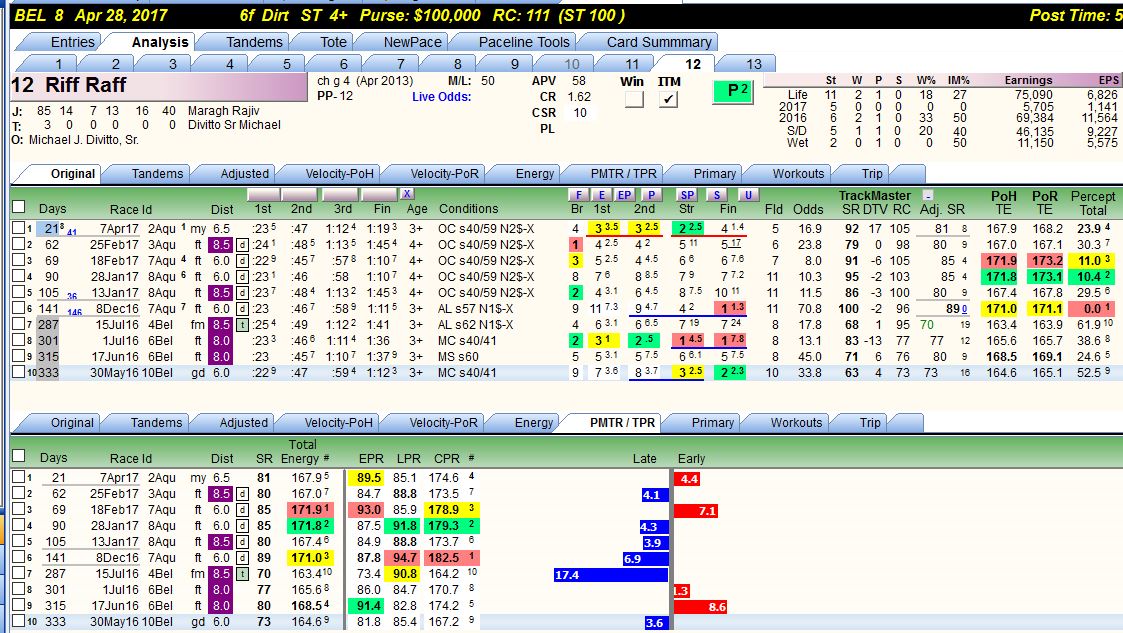Open the upper panel Trip tab
Screen dimensions: 1123x633
point(872,173)
